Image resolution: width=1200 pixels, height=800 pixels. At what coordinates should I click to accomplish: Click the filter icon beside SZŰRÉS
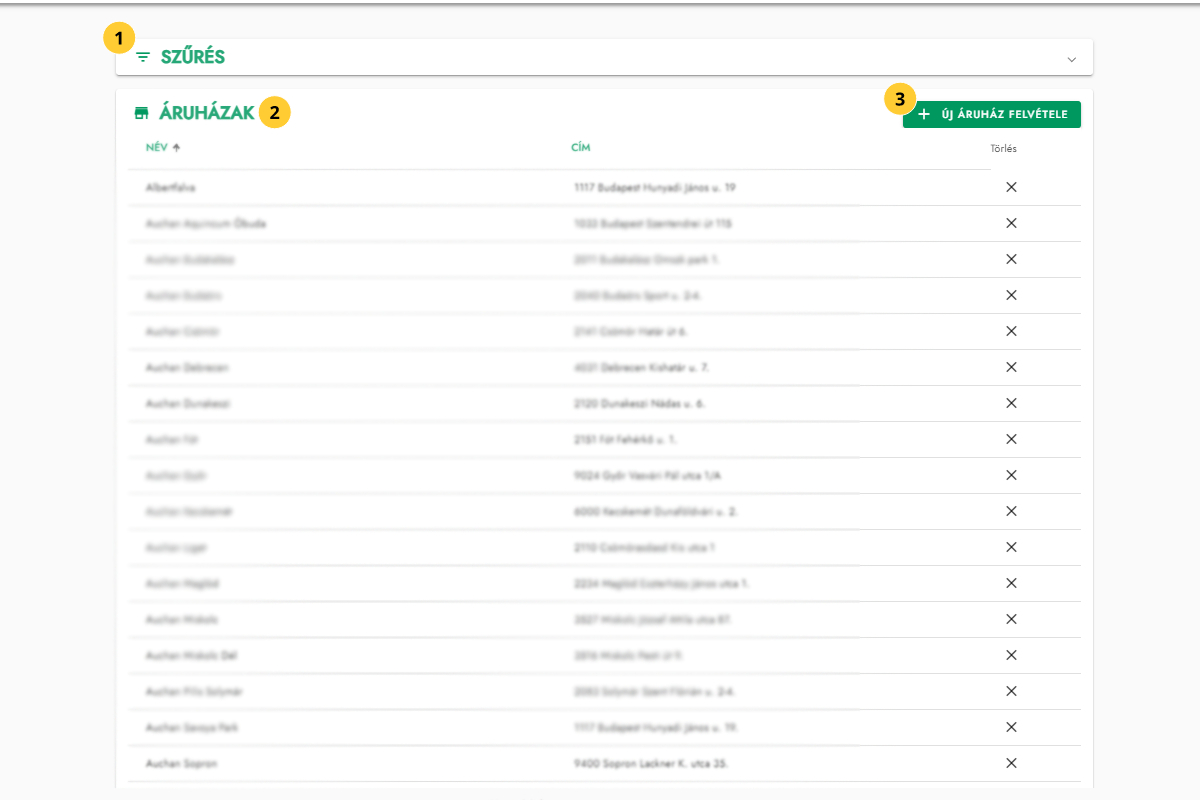click(x=143, y=57)
